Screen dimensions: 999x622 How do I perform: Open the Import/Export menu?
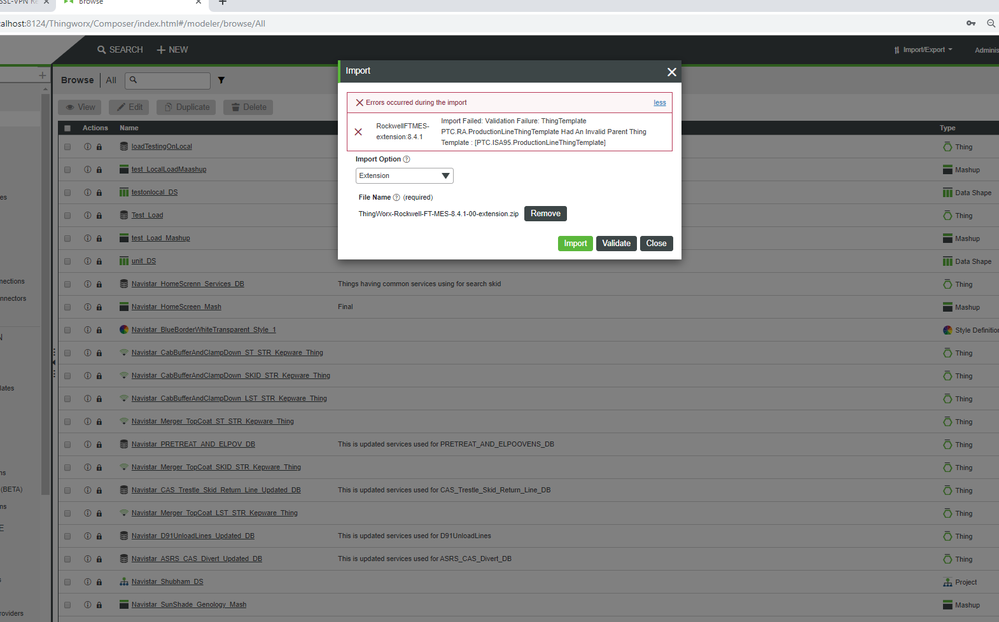click(923, 50)
